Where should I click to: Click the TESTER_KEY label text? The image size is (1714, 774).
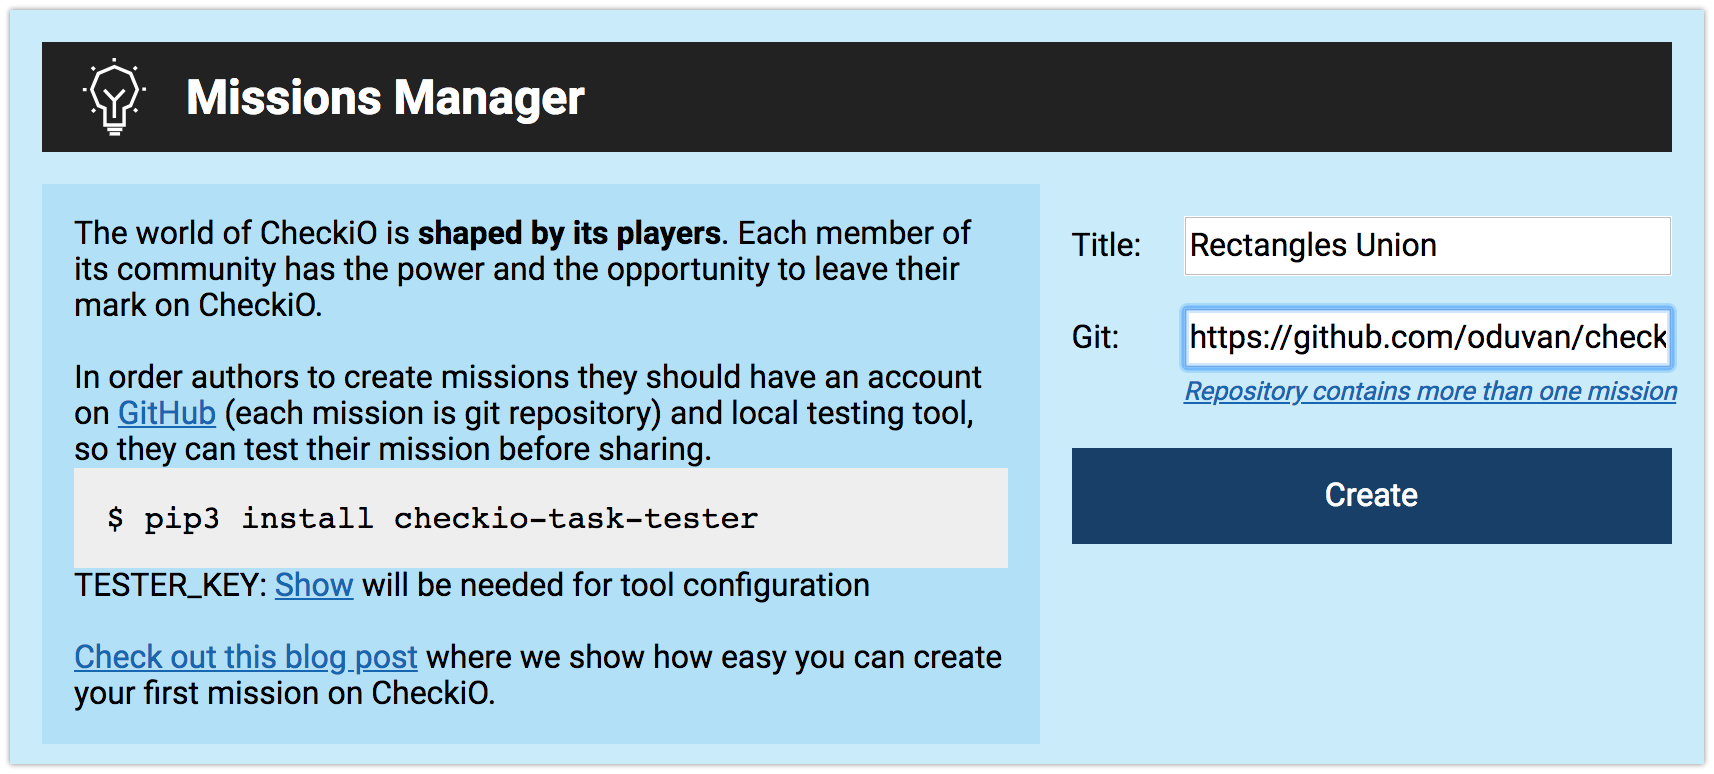pos(171,585)
